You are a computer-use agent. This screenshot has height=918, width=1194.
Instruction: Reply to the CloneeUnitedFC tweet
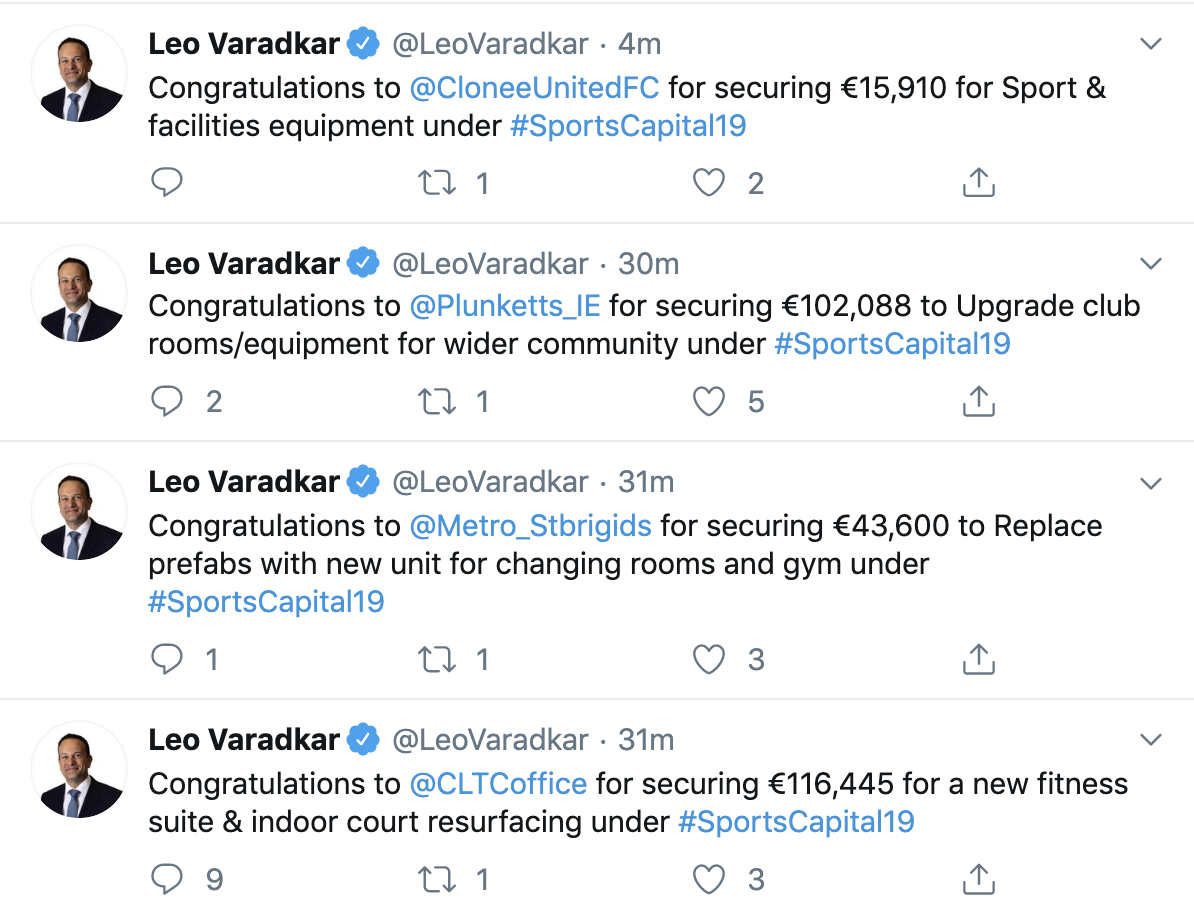(167, 183)
